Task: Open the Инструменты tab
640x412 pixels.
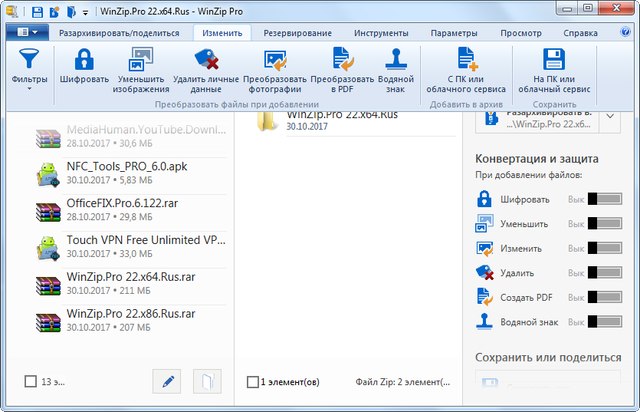Action: pyautogui.click(x=381, y=33)
